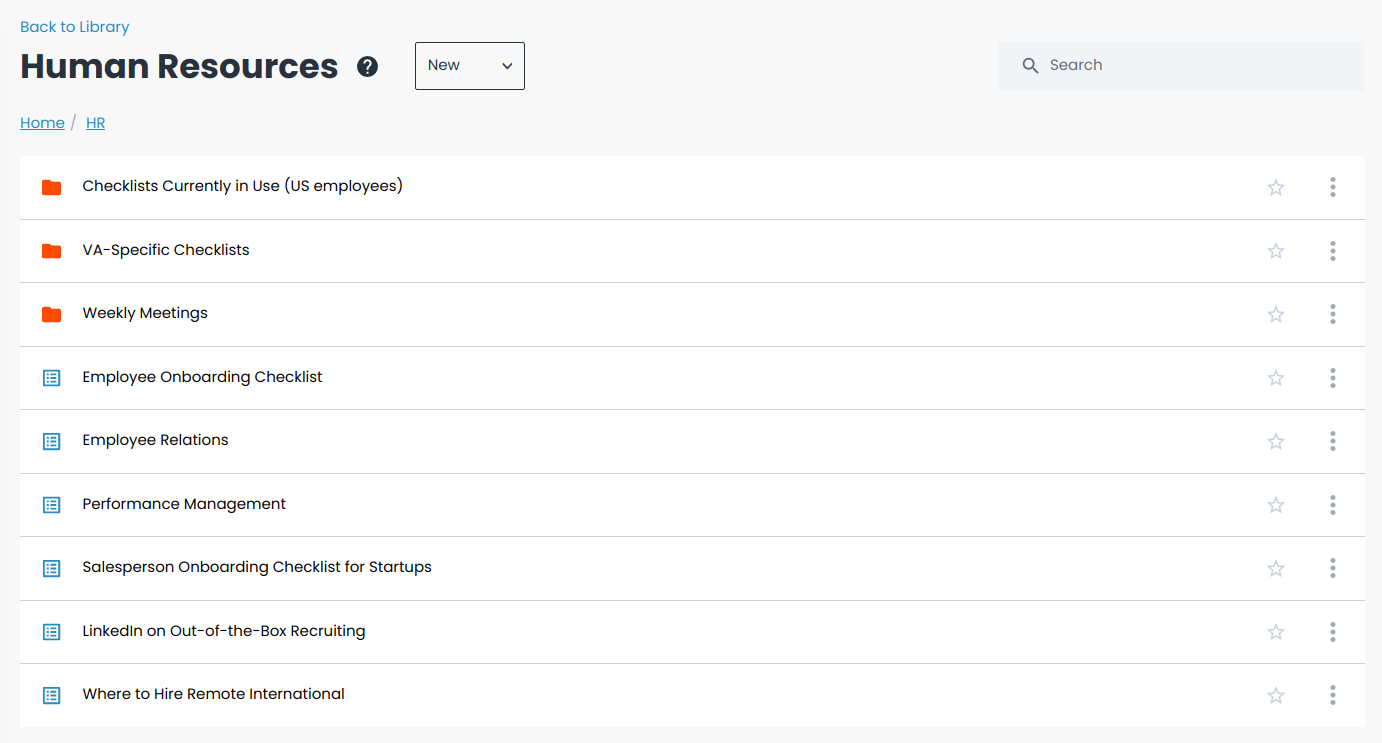Screen dimensions: 1382x743
Task: Star the Employee Relations checklist
Action: coord(1276,441)
